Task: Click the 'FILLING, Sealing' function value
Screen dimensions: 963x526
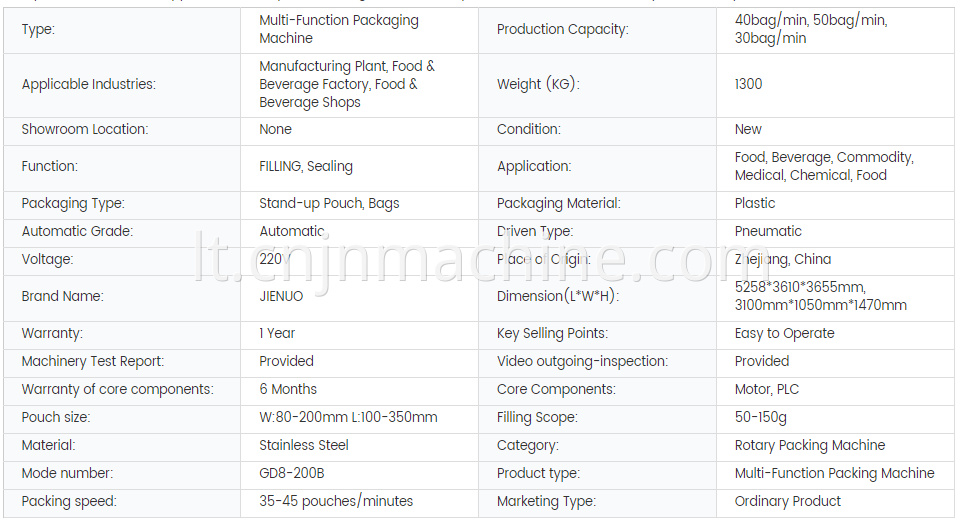Action: [x=306, y=167]
